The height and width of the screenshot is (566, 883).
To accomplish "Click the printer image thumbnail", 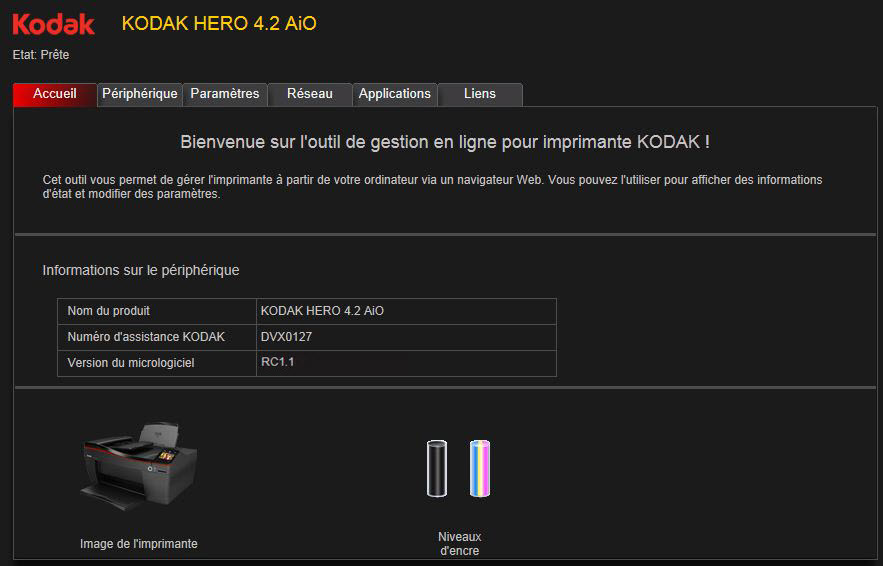I will 139,466.
